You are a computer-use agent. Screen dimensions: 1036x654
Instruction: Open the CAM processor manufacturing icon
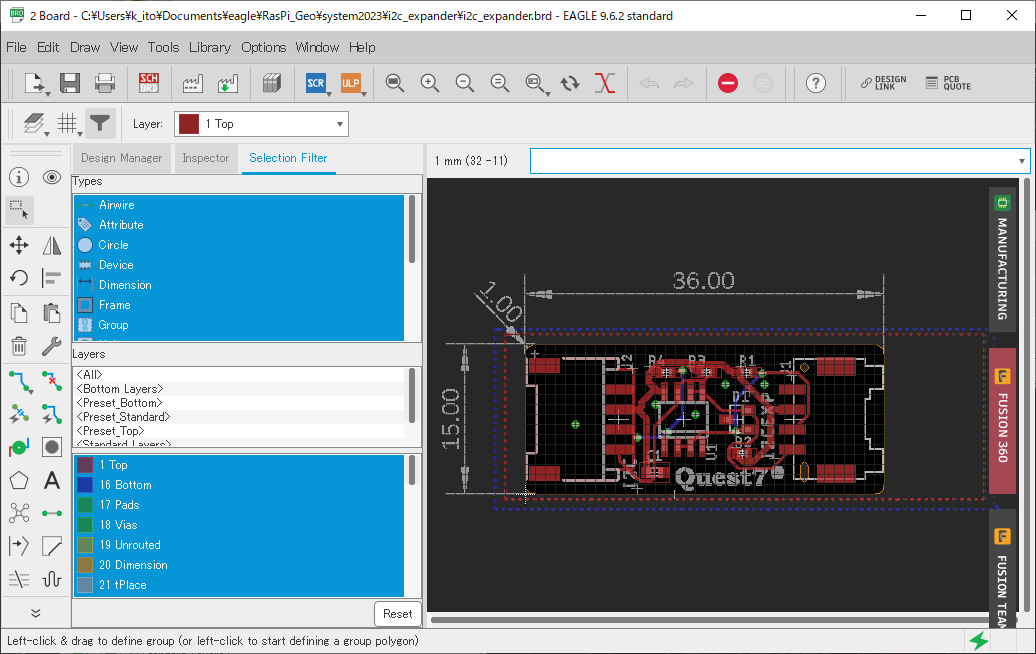pyautogui.click(x=192, y=83)
